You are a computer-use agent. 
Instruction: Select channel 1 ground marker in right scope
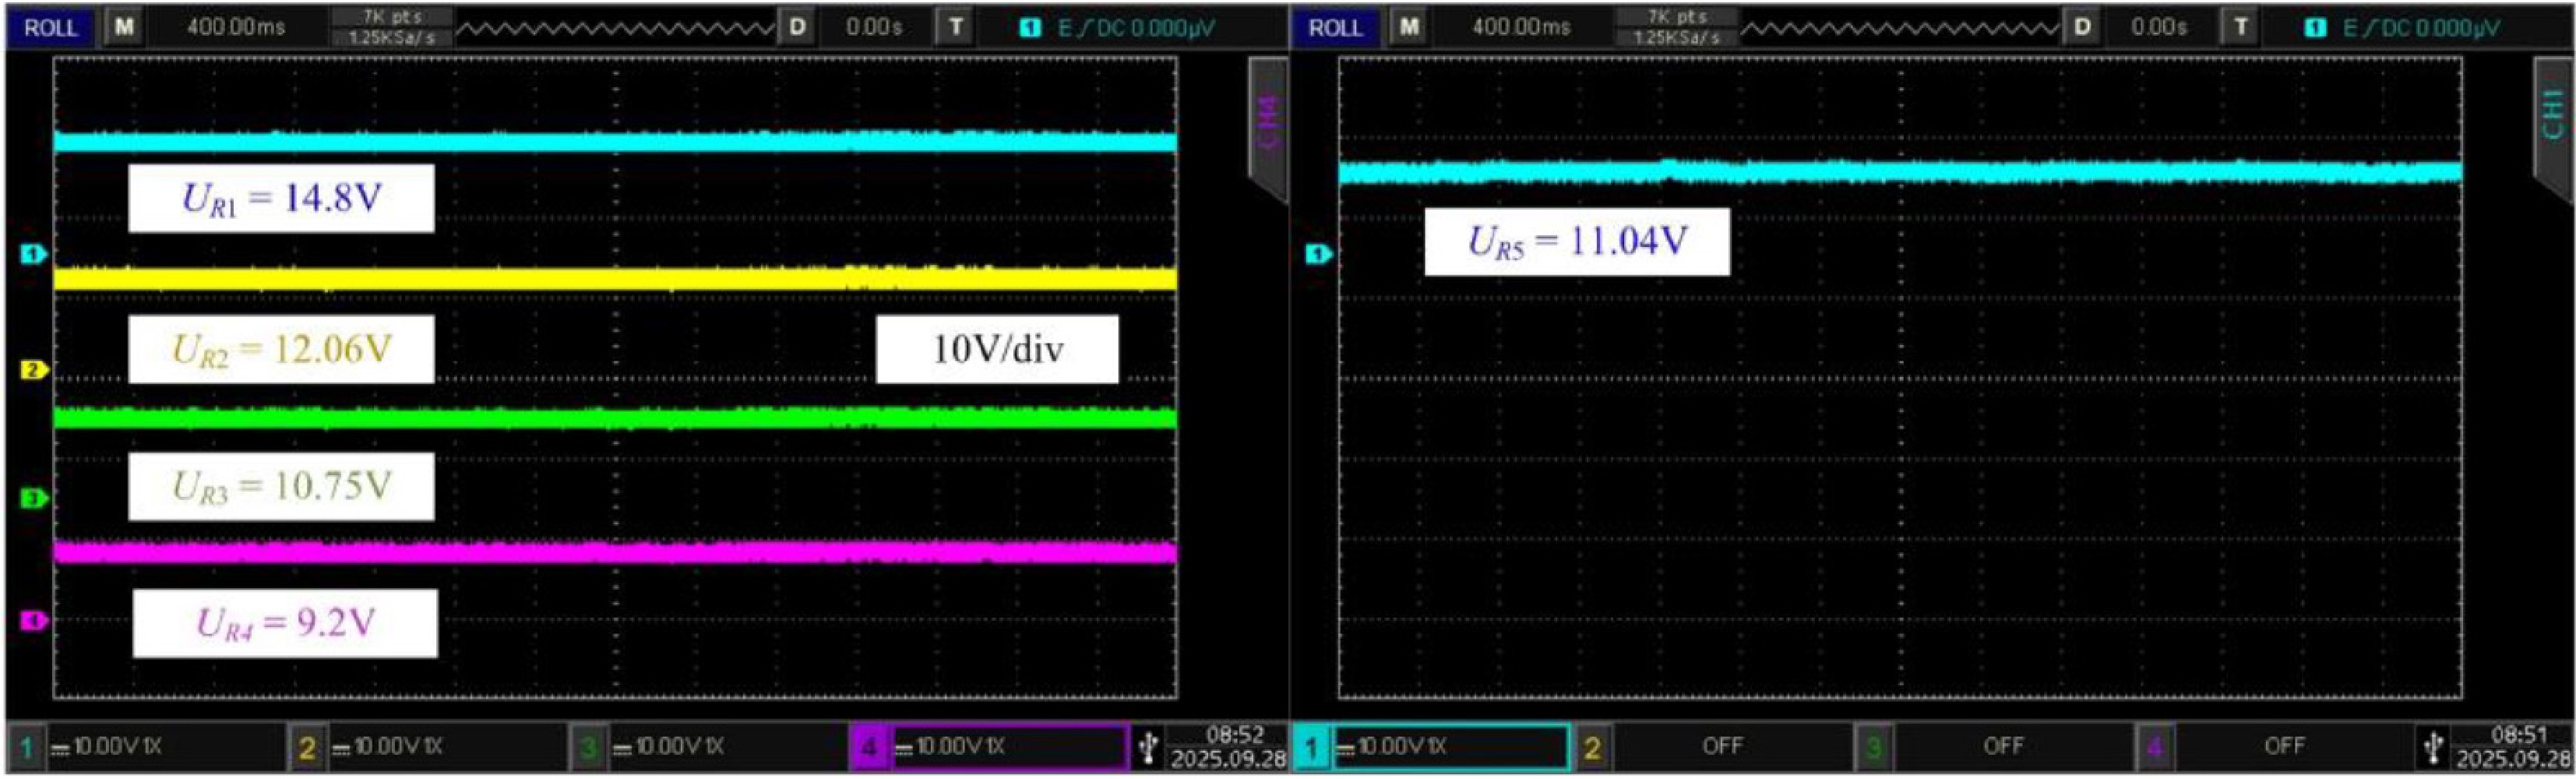[1319, 255]
